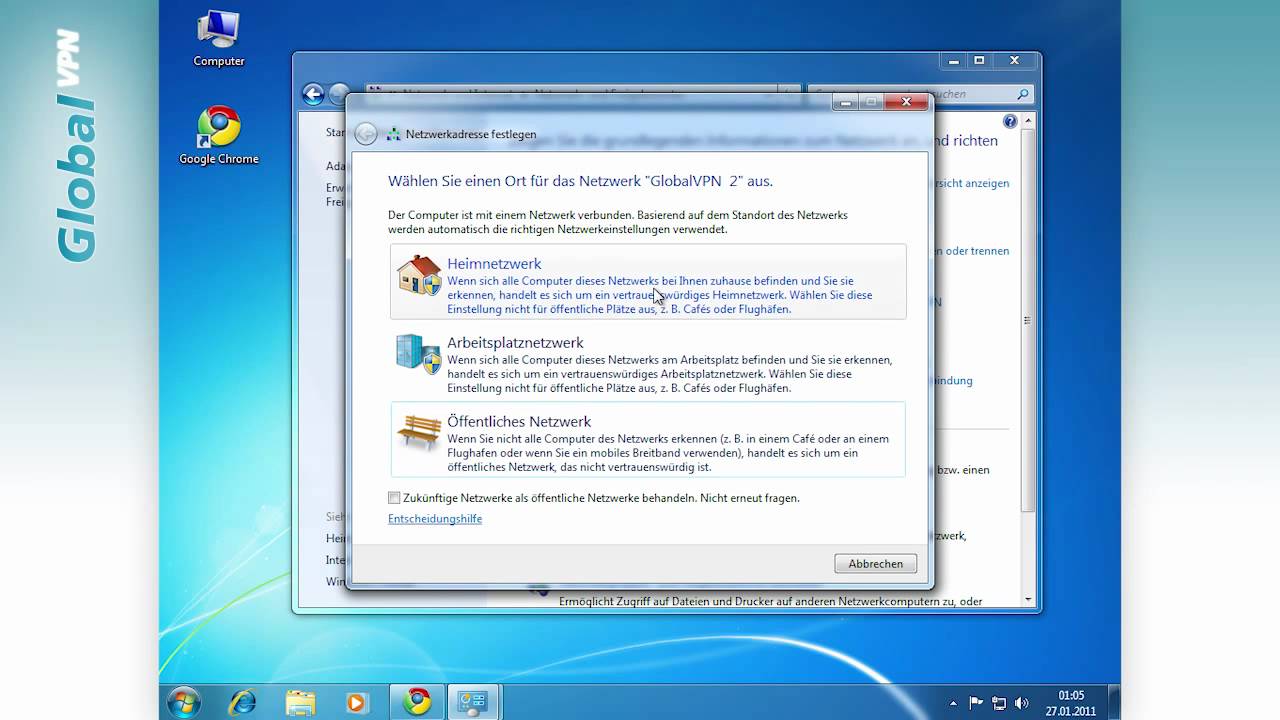Open Windows Explorer folder on taskbar

click(300, 702)
